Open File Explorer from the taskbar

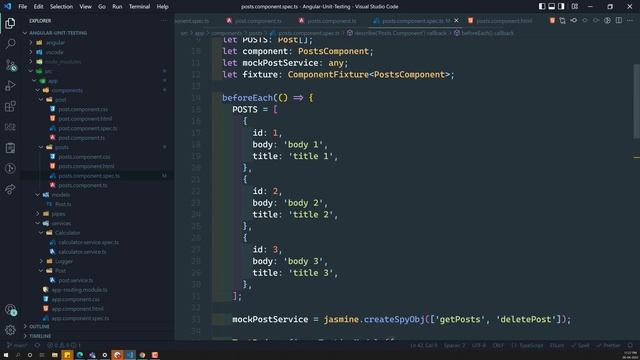point(55,355)
